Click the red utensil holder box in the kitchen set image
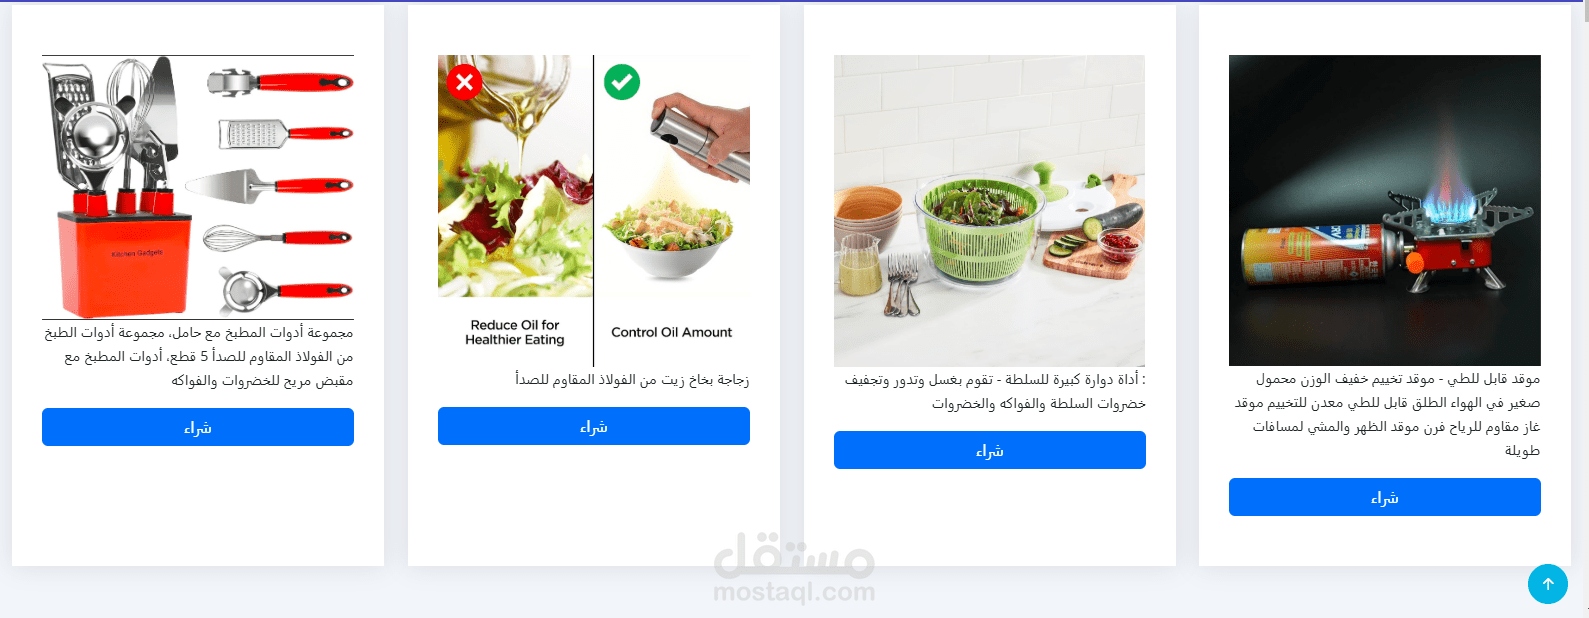Image resolution: width=1589 pixels, height=618 pixels. [125, 262]
